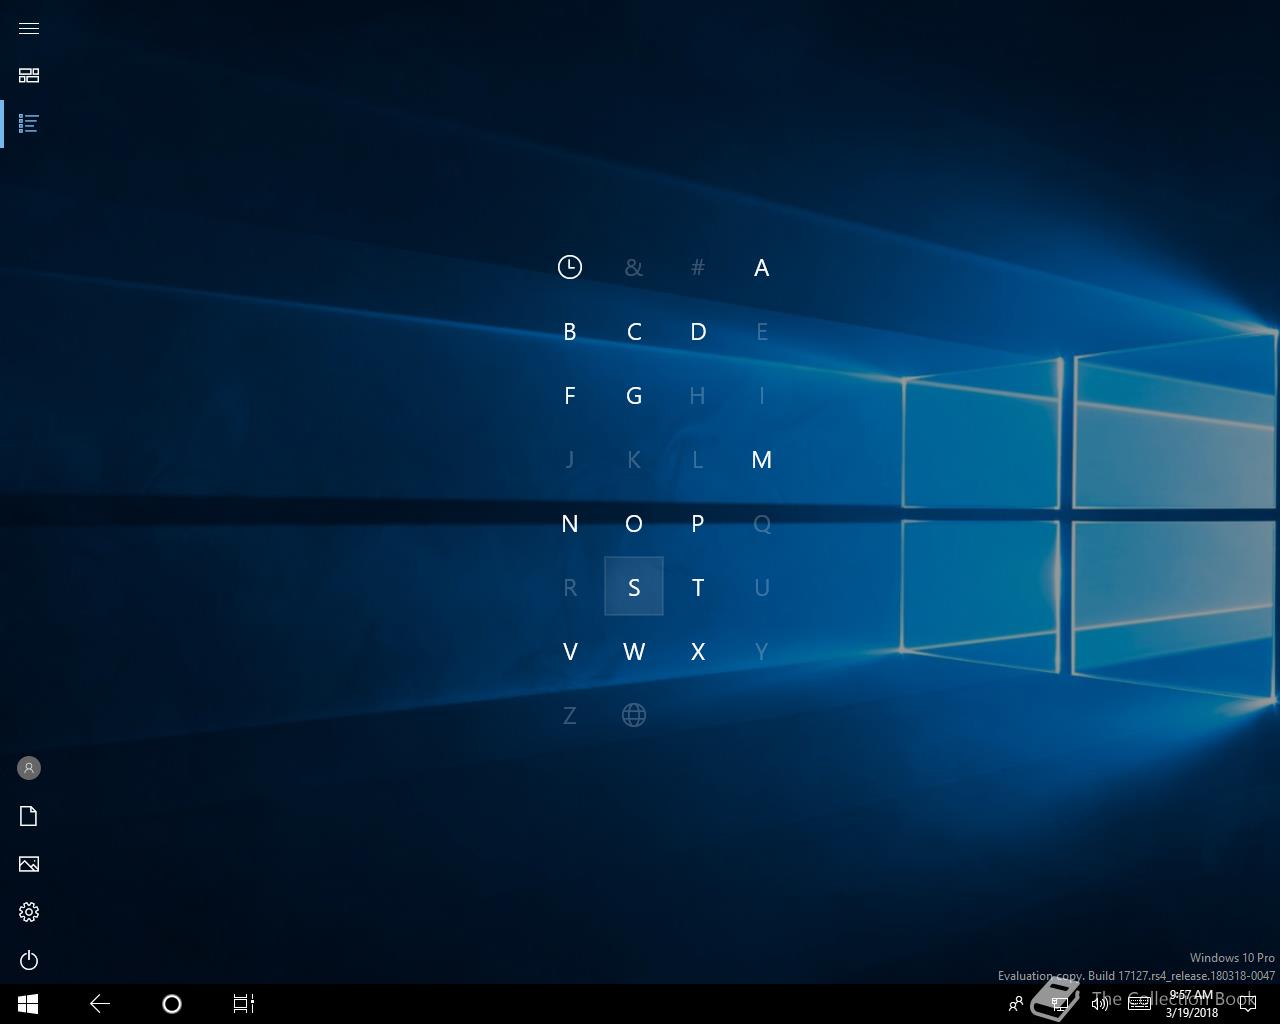Open the Pictures shortcut icon
The height and width of the screenshot is (1024, 1280).
tap(29, 864)
